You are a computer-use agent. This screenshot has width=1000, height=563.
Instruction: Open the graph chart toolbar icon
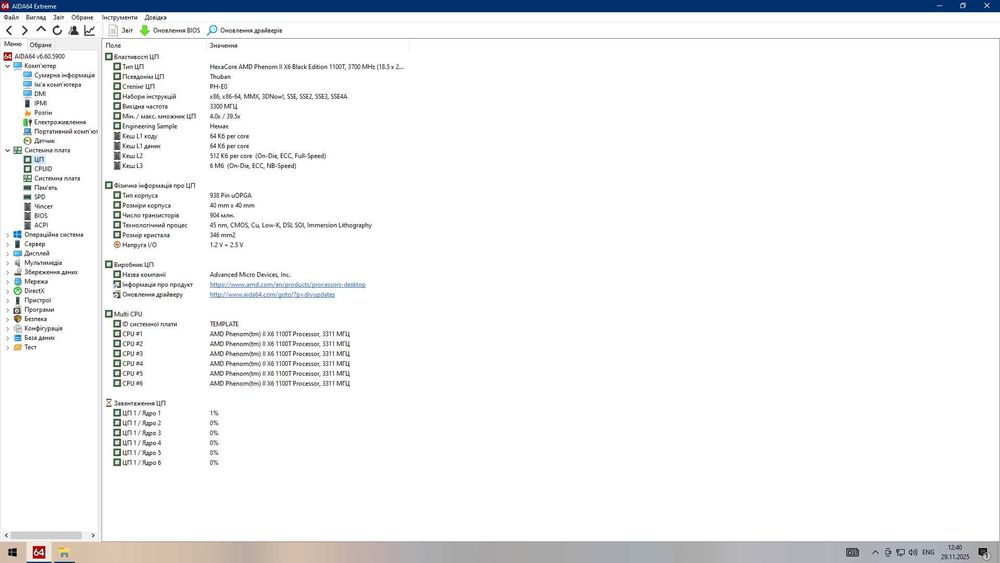click(x=89, y=30)
